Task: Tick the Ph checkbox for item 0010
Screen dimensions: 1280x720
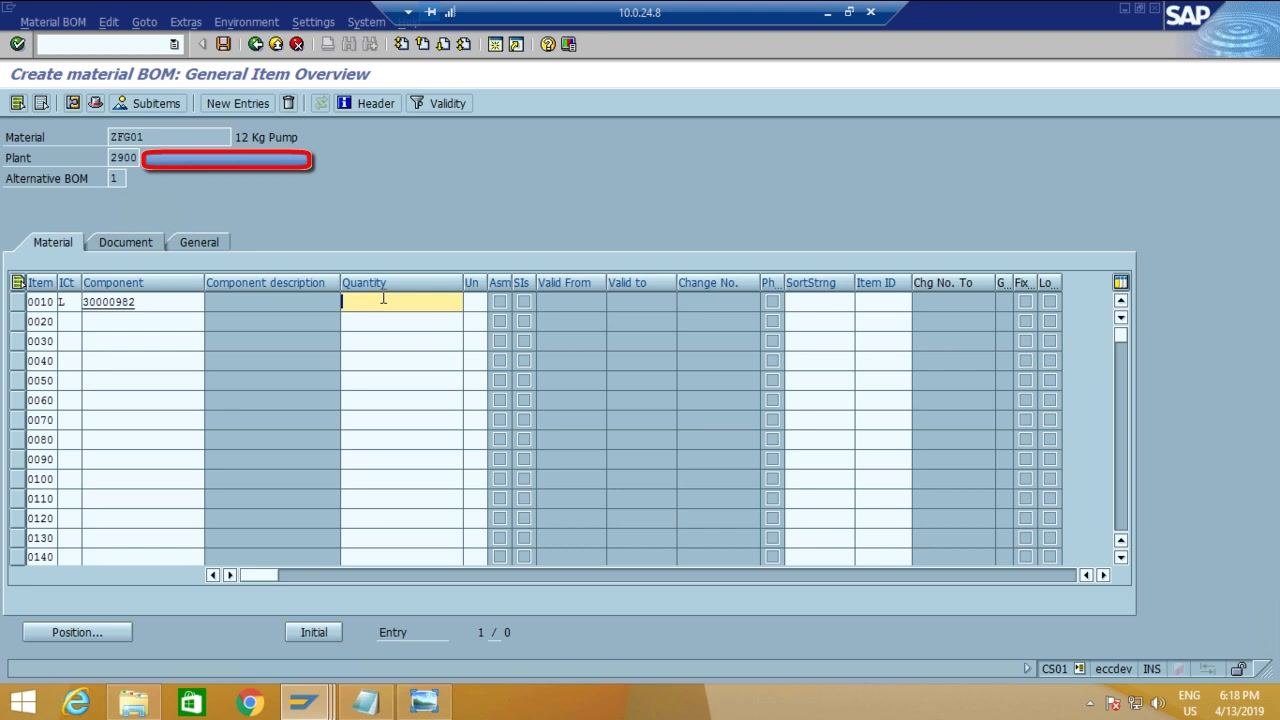Action: tap(772, 302)
